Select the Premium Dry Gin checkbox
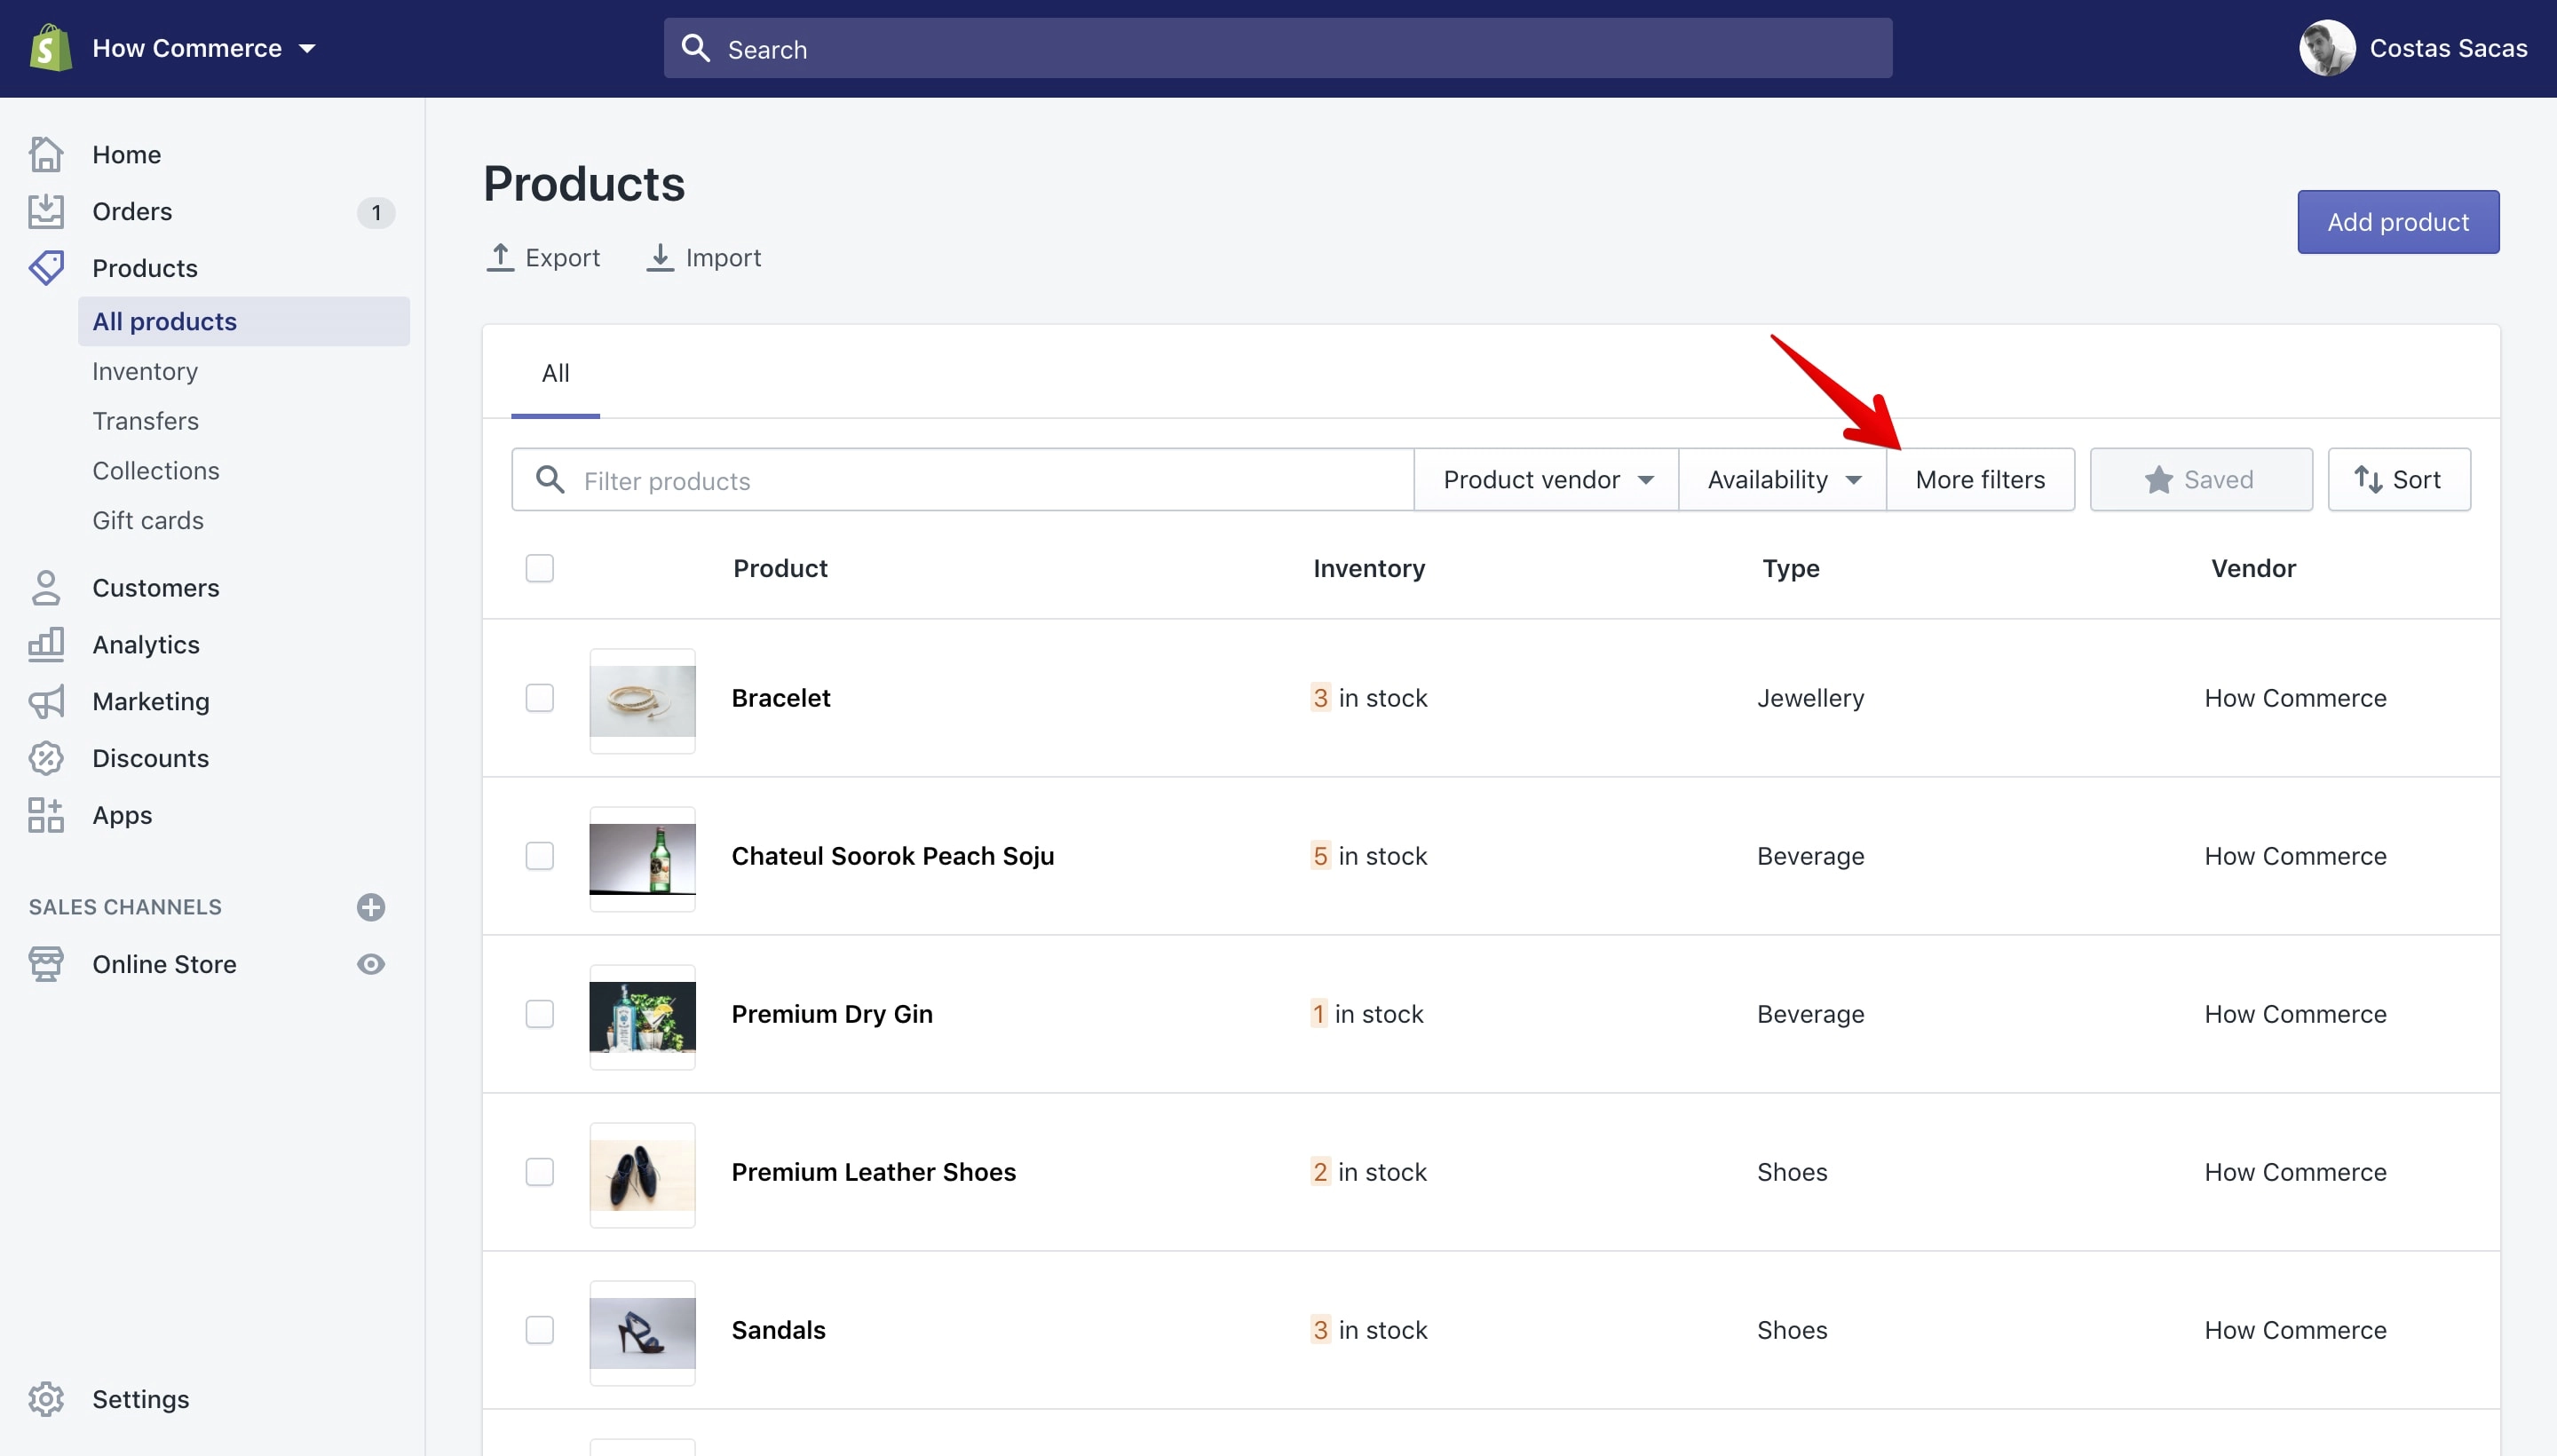The image size is (2557, 1456). (540, 1013)
